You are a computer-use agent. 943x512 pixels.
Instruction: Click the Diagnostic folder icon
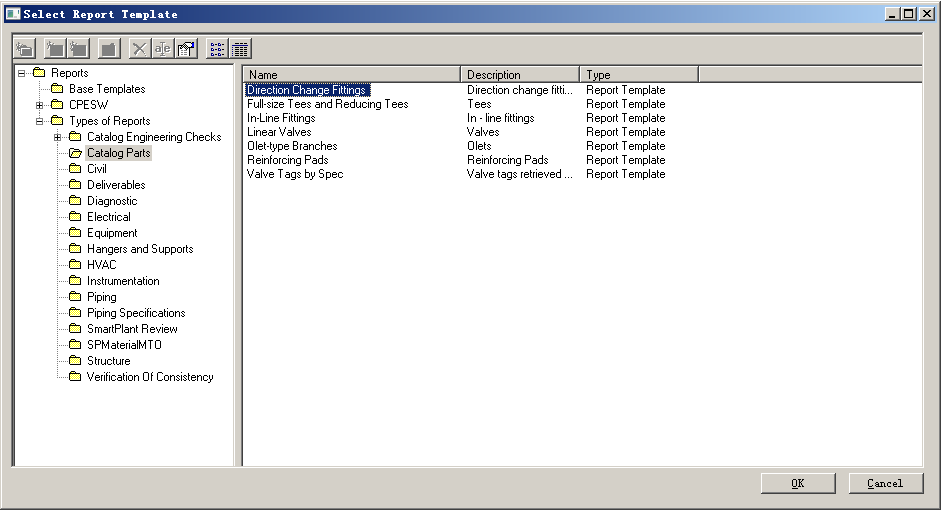(75, 200)
